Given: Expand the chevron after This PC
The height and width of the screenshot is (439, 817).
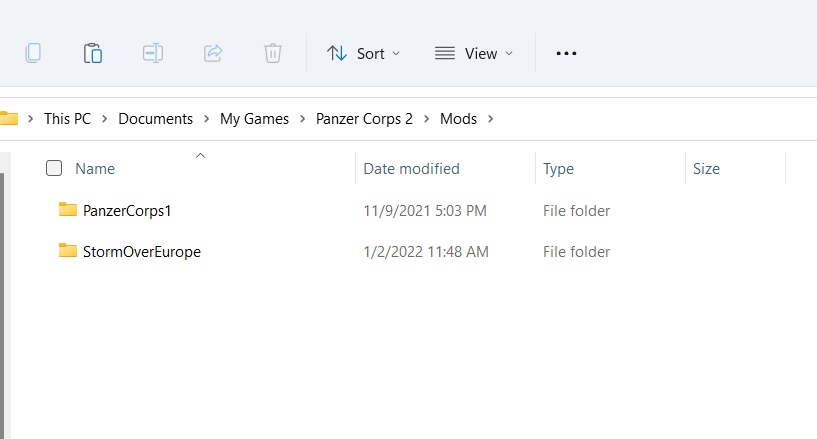Looking at the screenshot, I should coord(105,119).
